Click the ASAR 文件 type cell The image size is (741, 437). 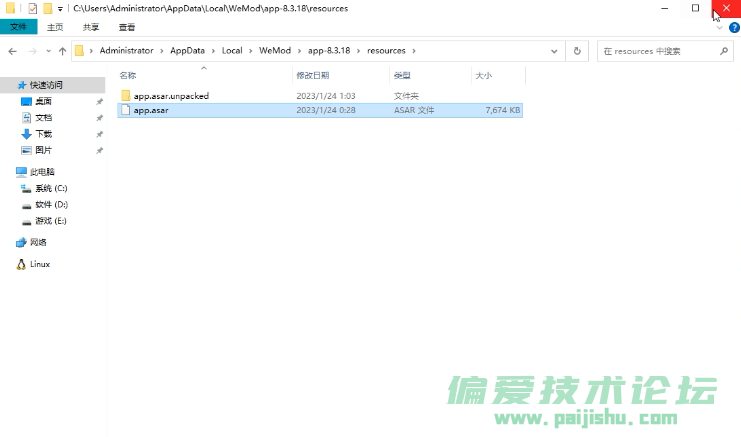pos(414,110)
